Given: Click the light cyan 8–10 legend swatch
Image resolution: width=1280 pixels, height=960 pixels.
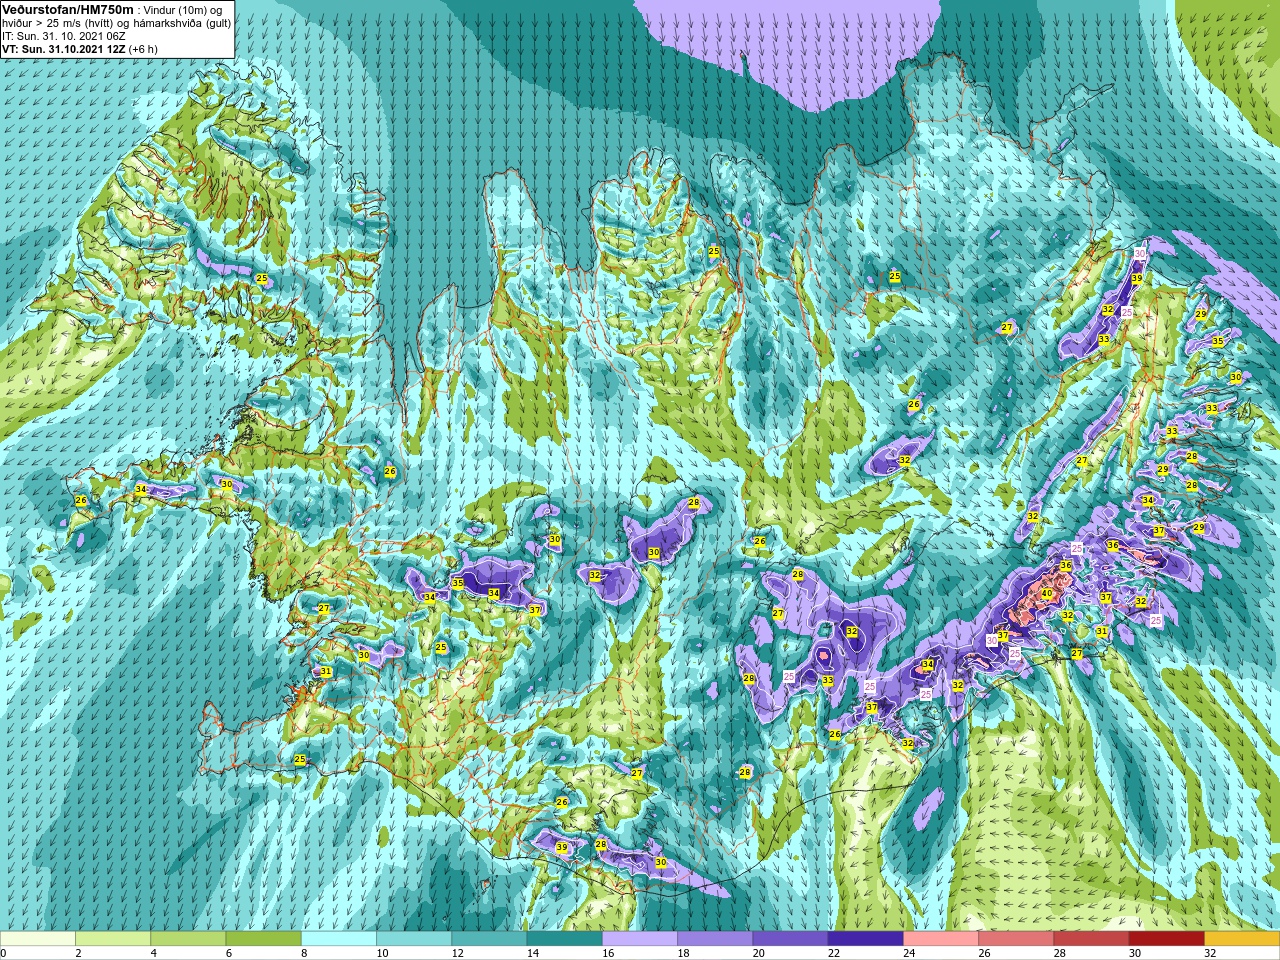Looking at the screenshot, I should 339,939.
